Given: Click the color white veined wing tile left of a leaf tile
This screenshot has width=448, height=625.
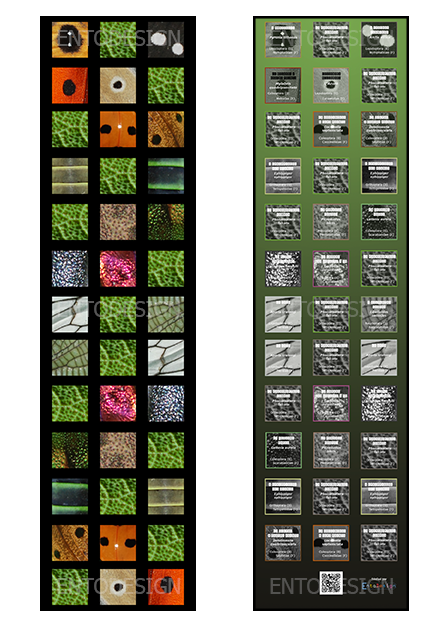Looking at the screenshot, I should pos(70,314).
